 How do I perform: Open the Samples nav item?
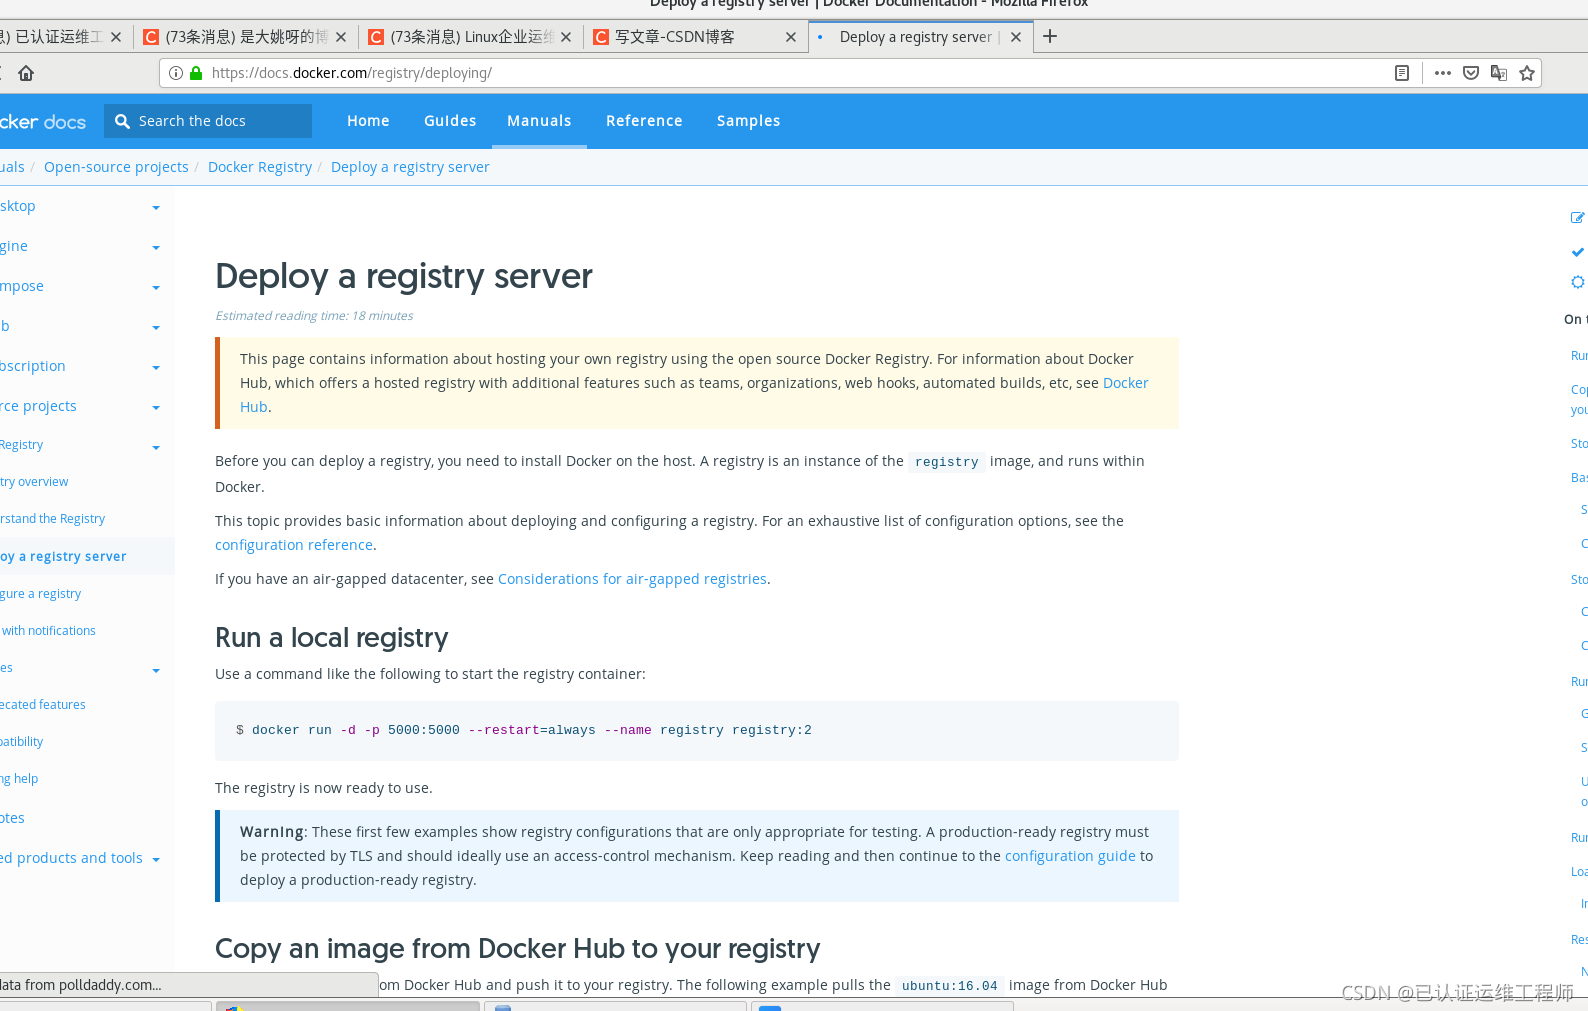point(748,121)
